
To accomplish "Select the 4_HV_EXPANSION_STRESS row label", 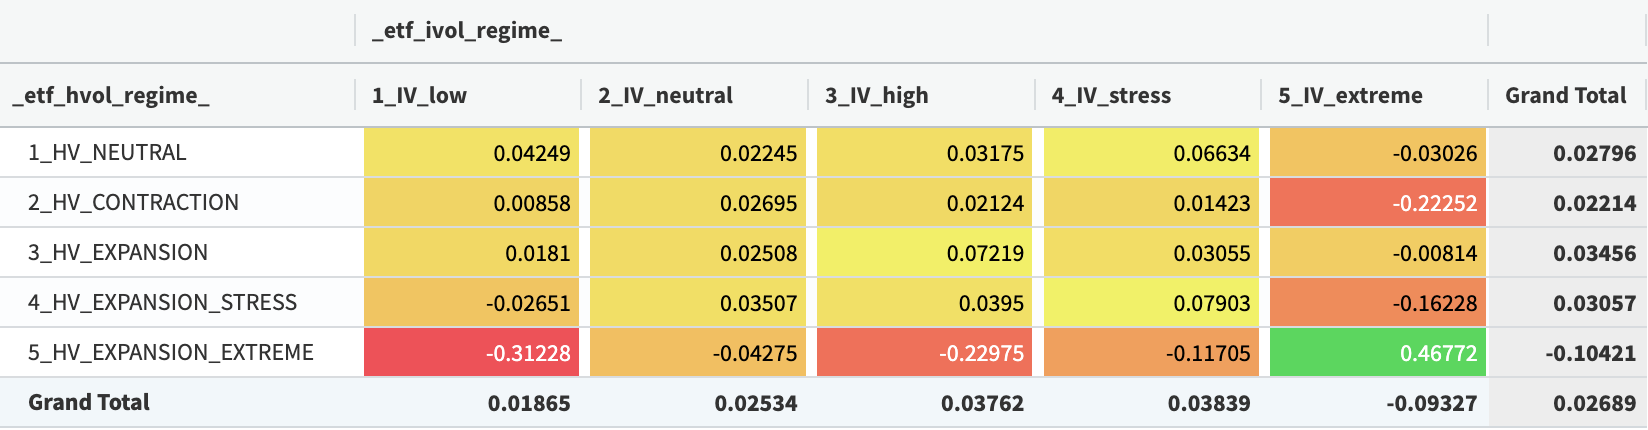I will point(162,303).
